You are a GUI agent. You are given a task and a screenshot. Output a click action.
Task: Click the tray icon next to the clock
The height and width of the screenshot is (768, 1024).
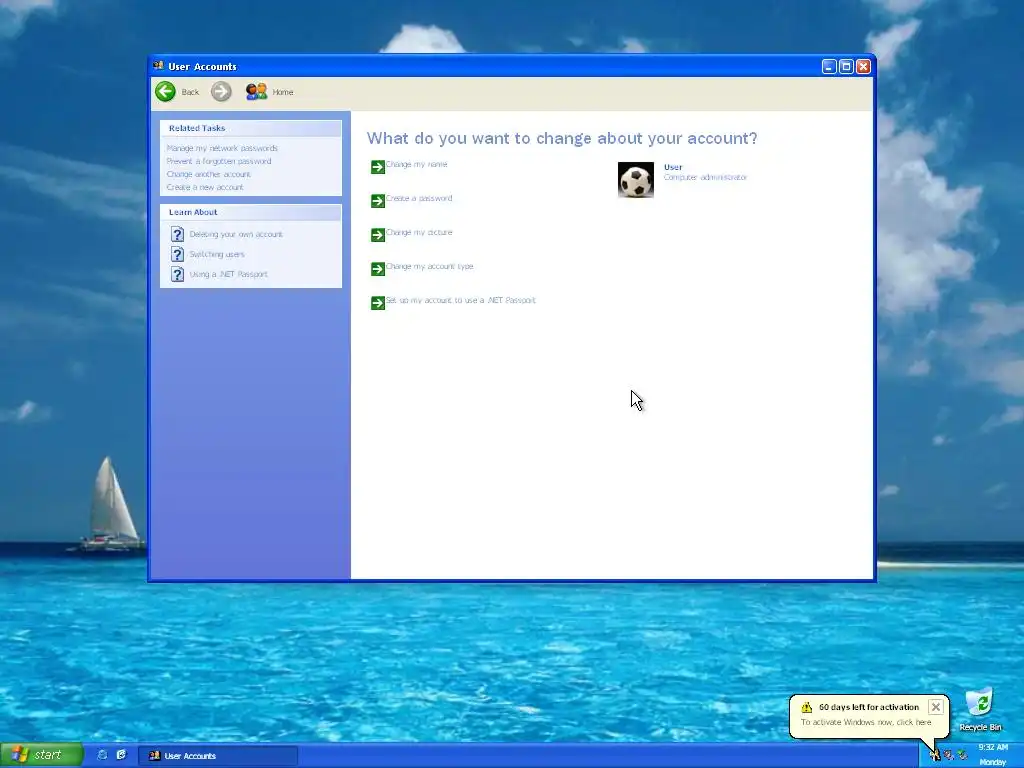click(962, 755)
